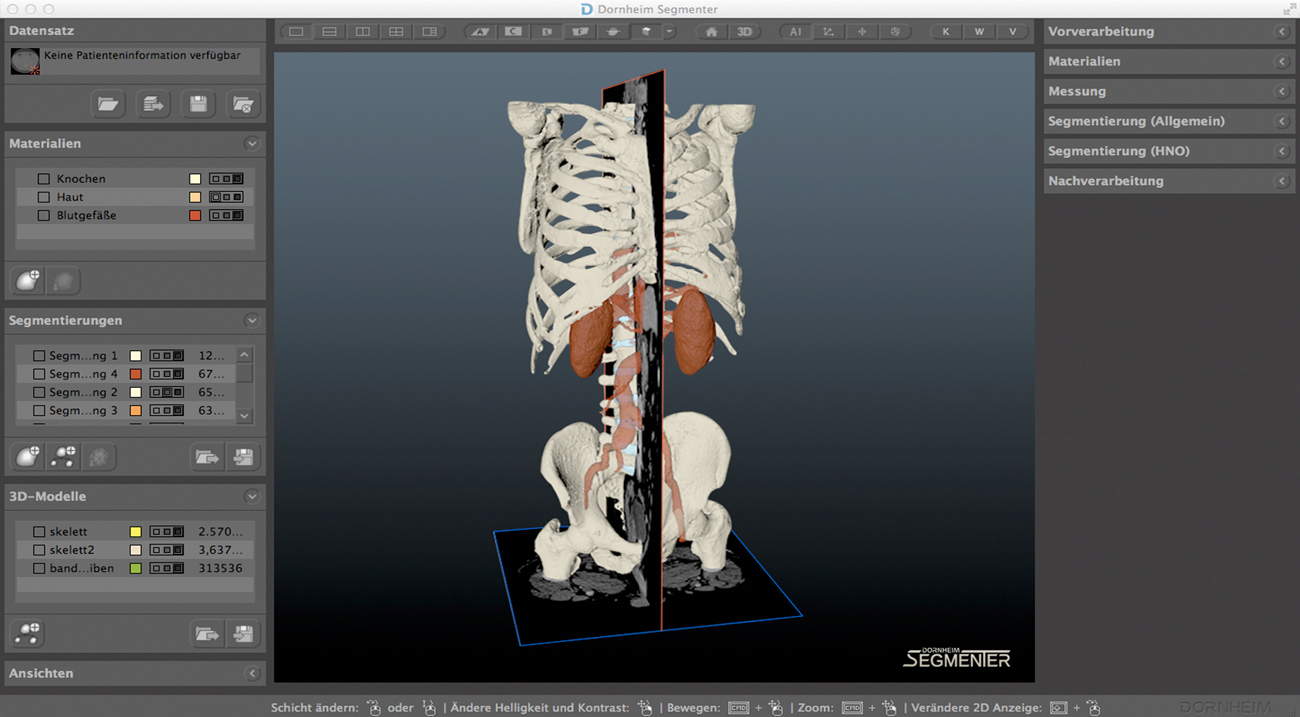1300x717 pixels.
Task: Close dataset via folder with X icon
Action: [x=242, y=104]
